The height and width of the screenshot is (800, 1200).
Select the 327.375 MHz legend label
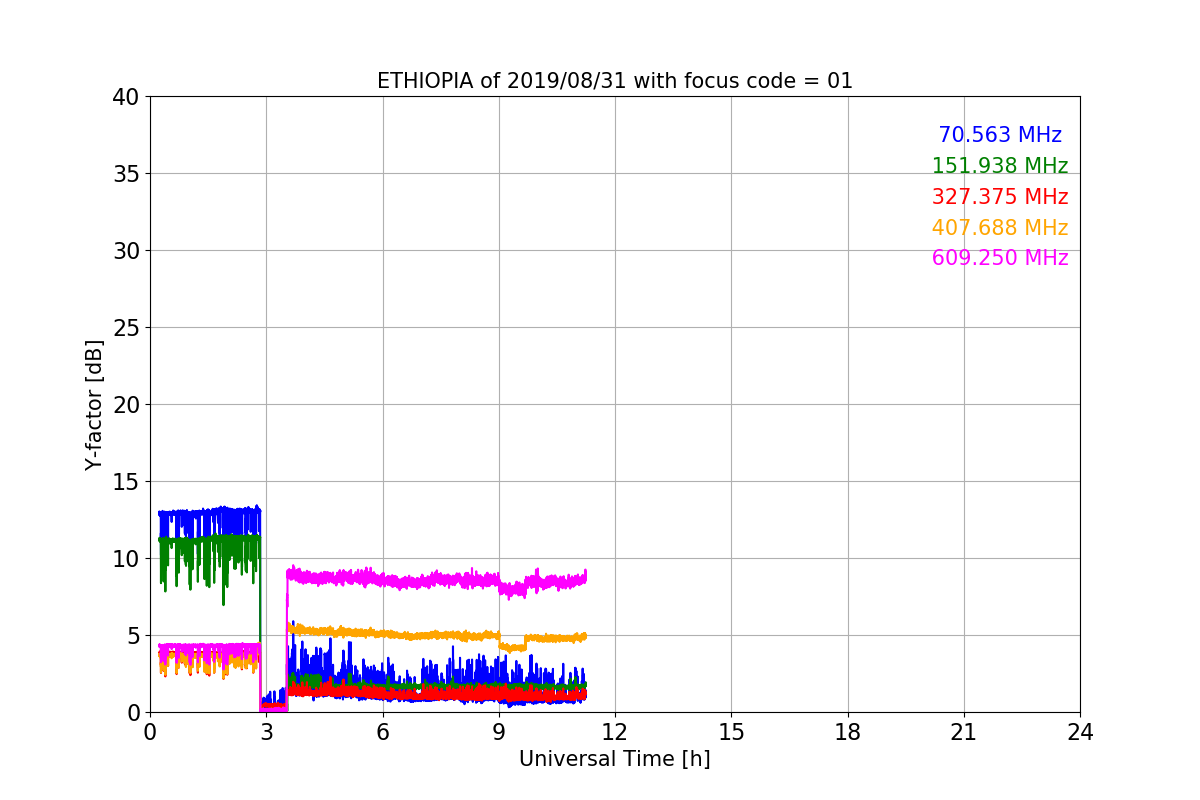(1000, 197)
